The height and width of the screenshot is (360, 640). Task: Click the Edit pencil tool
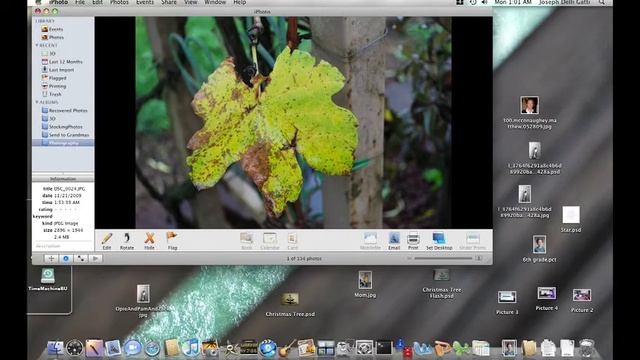[107, 241]
